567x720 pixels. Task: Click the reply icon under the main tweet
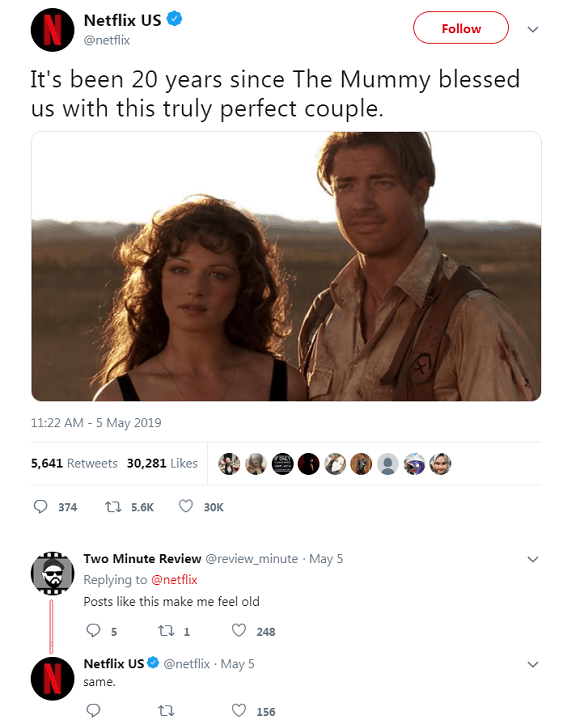click(x=40, y=506)
